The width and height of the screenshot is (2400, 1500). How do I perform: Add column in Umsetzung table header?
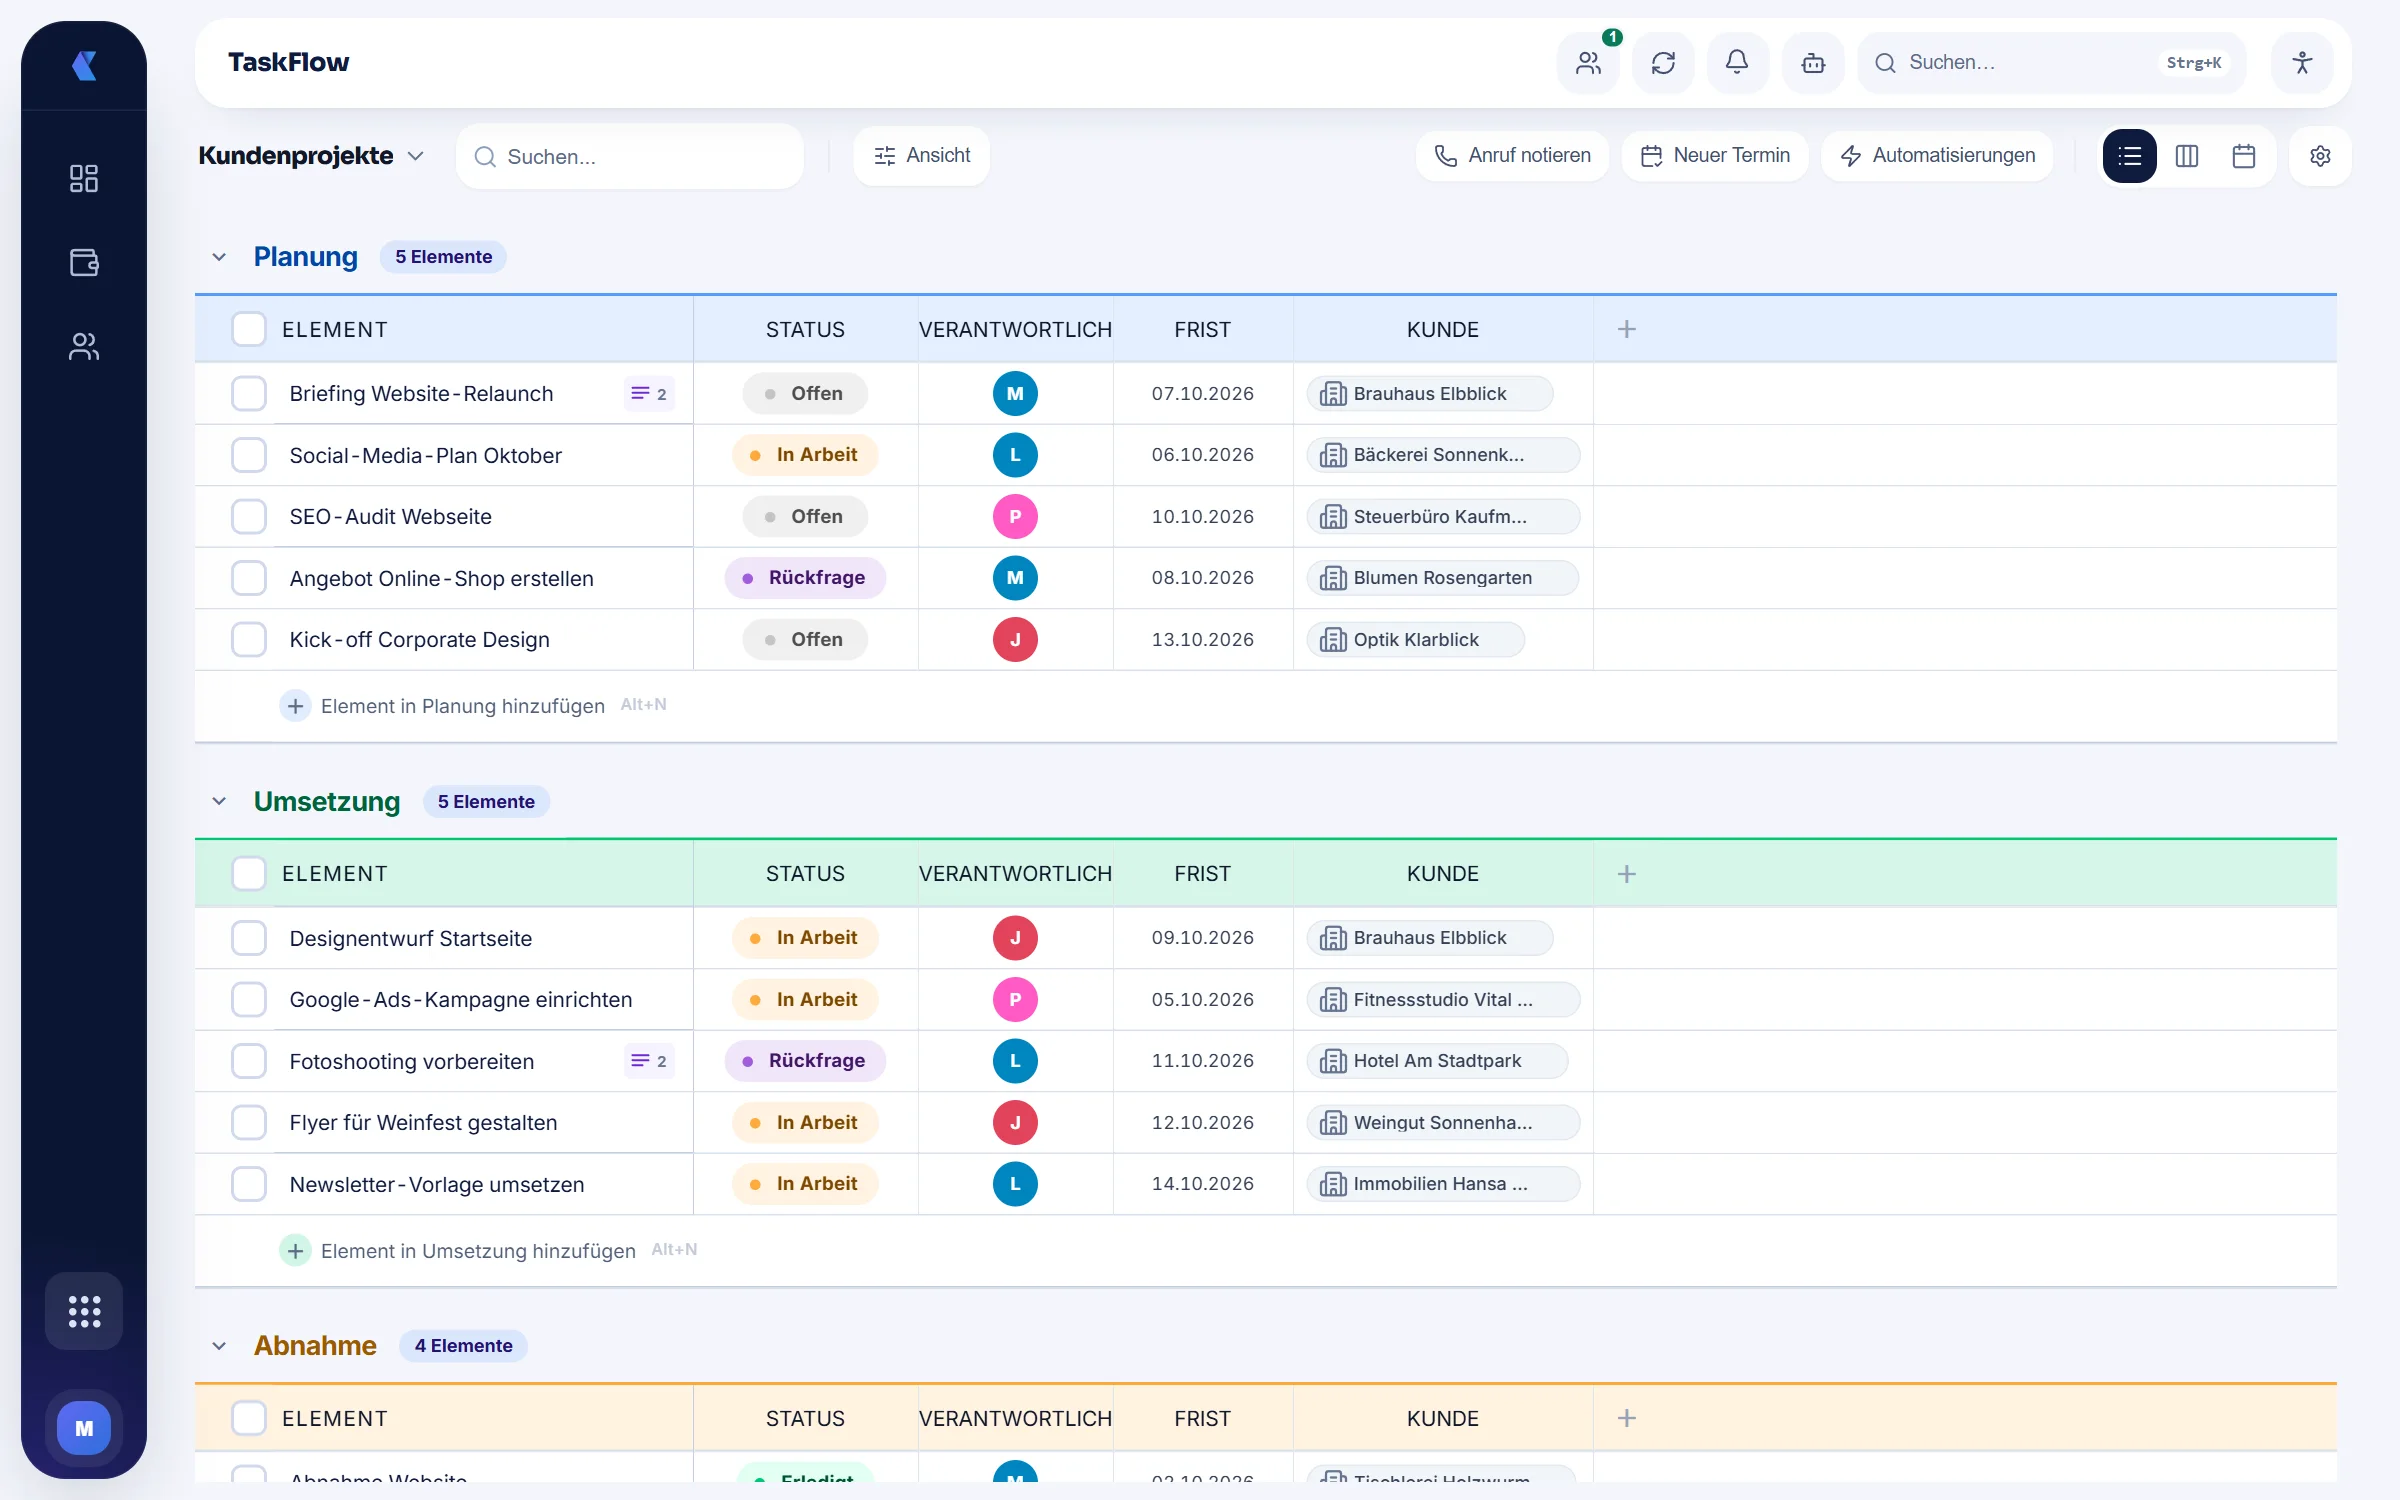pos(1627,874)
